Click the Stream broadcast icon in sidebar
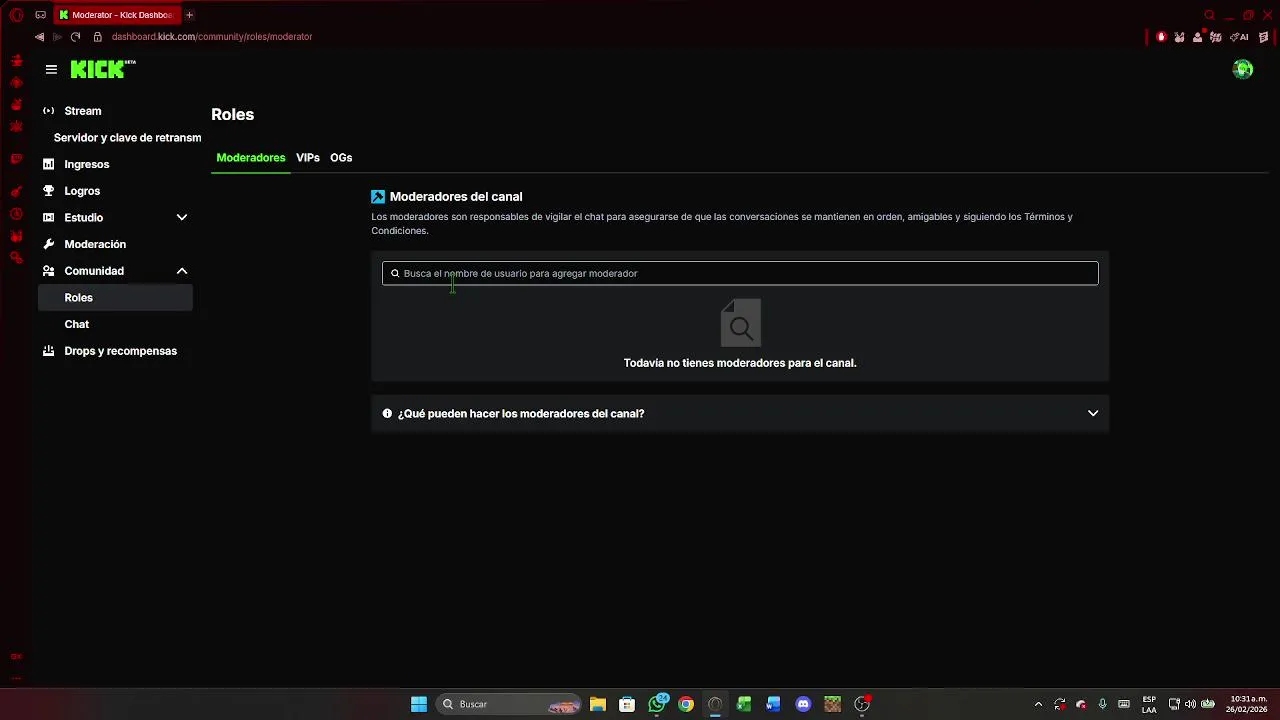Image resolution: width=1280 pixels, height=720 pixels. [x=48, y=111]
